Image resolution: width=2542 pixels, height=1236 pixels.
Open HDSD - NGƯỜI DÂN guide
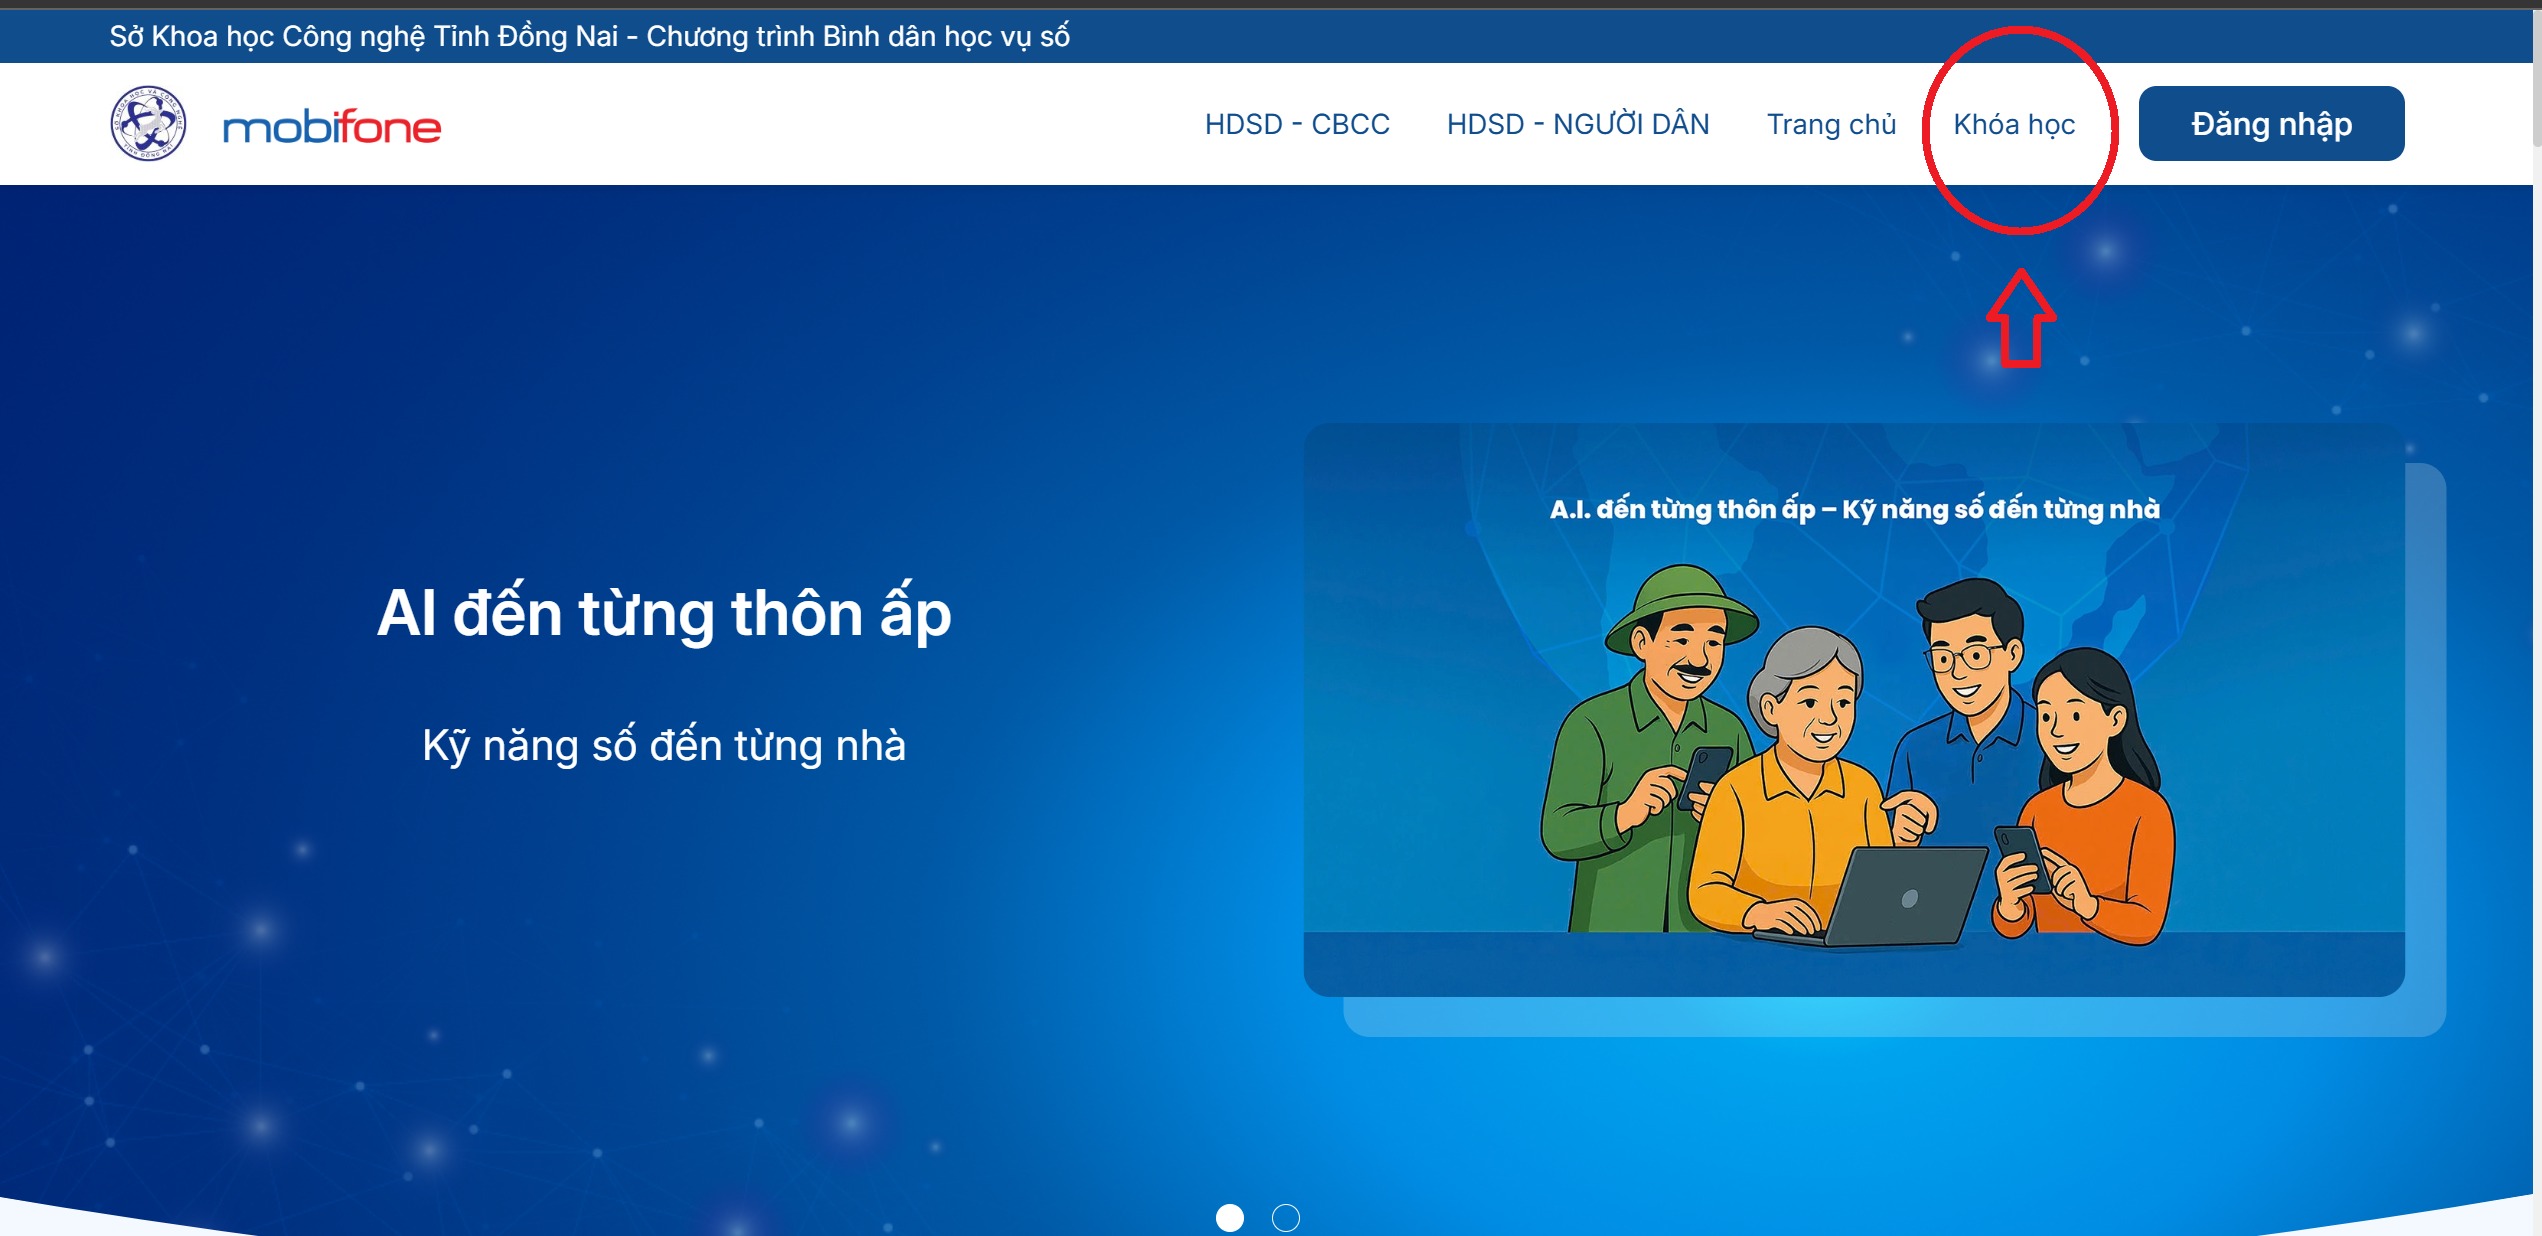click(1577, 124)
